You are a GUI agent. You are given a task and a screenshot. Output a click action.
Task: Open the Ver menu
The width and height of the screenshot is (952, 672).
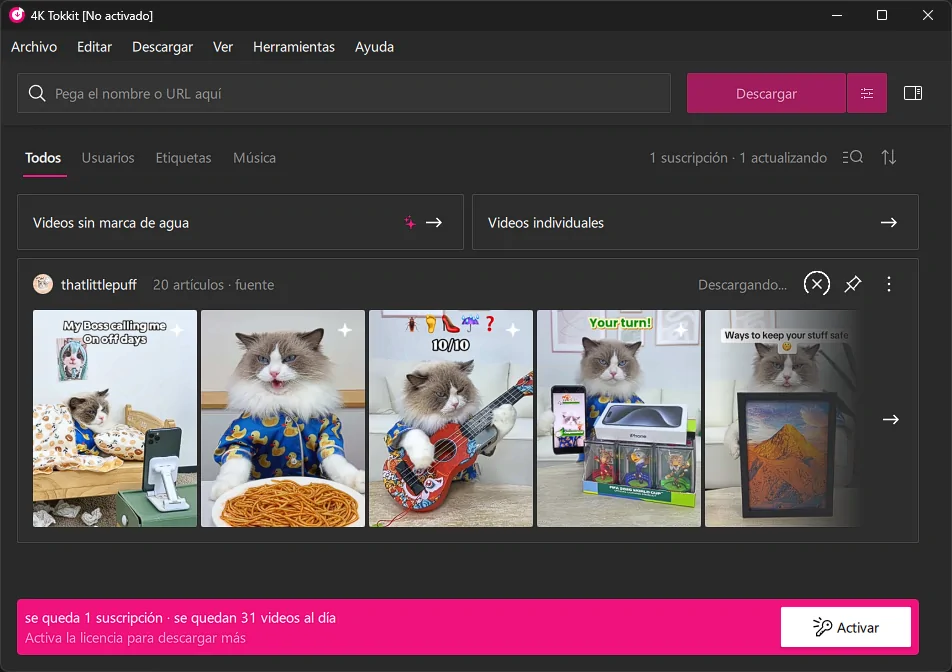click(x=223, y=47)
